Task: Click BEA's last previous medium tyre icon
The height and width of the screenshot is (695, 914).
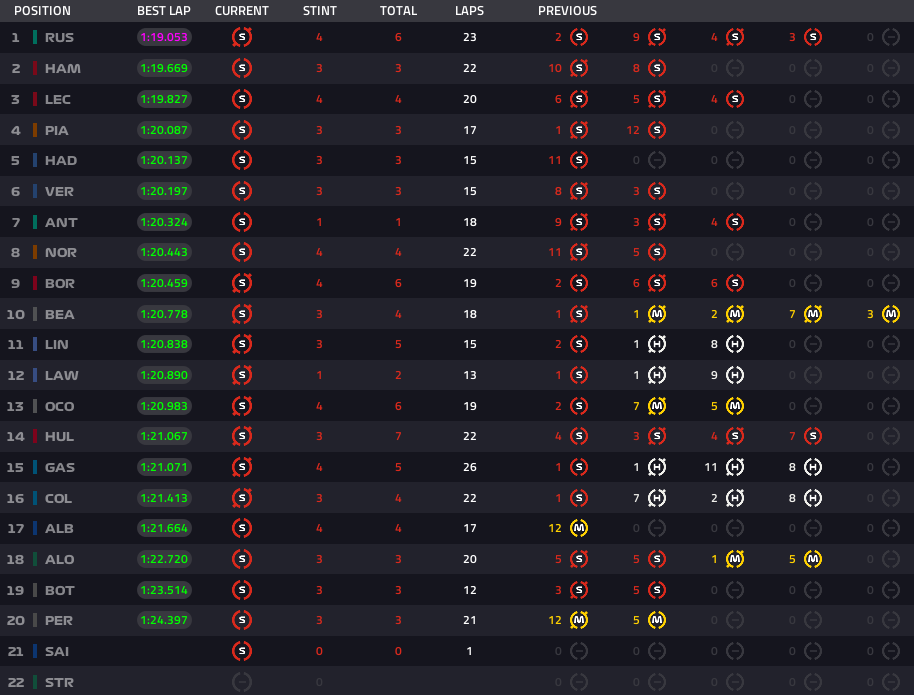Action: pos(890,314)
